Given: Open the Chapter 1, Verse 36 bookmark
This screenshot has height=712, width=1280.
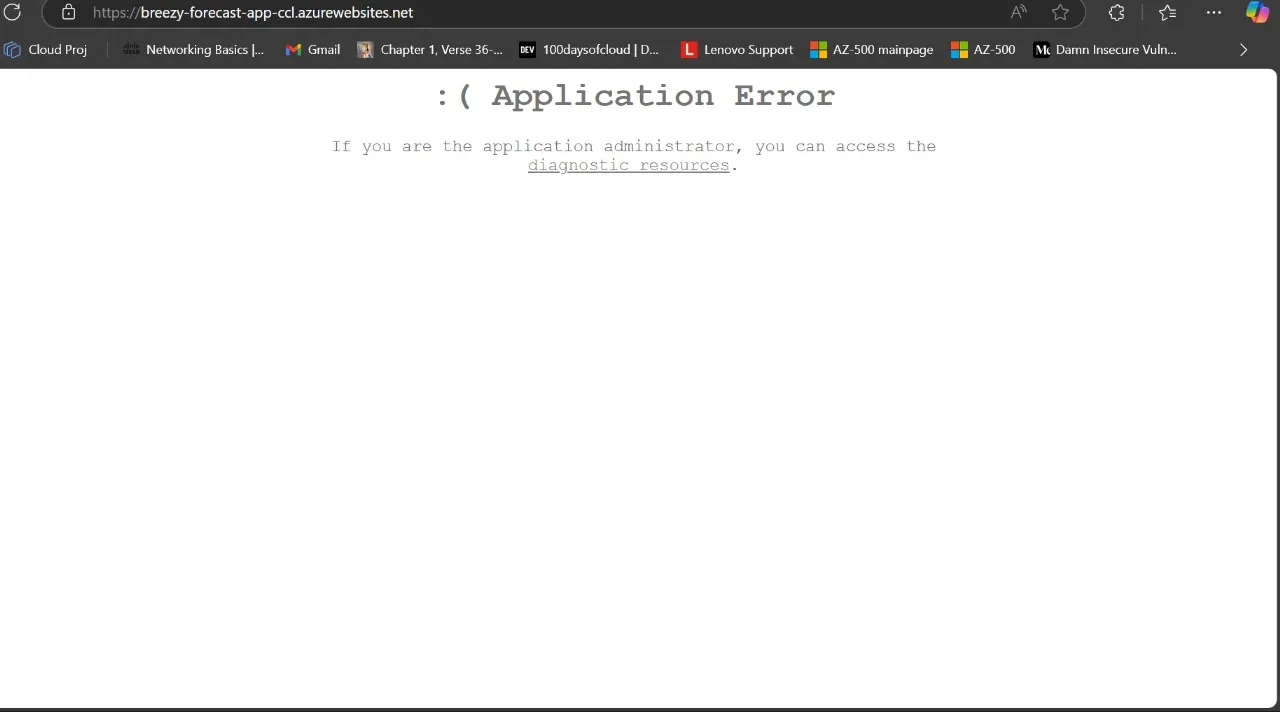Looking at the screenshot, I should click(430, 49).
